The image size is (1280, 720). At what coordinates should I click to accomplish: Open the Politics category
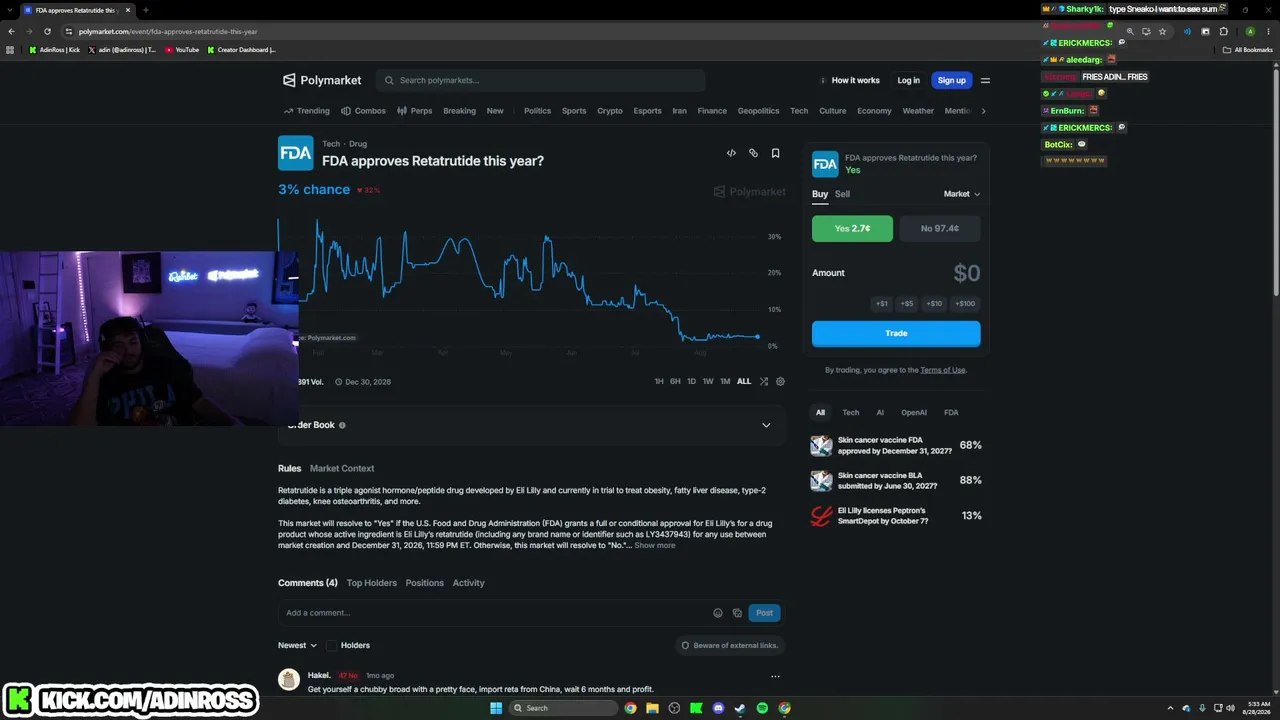pos(537,111)
